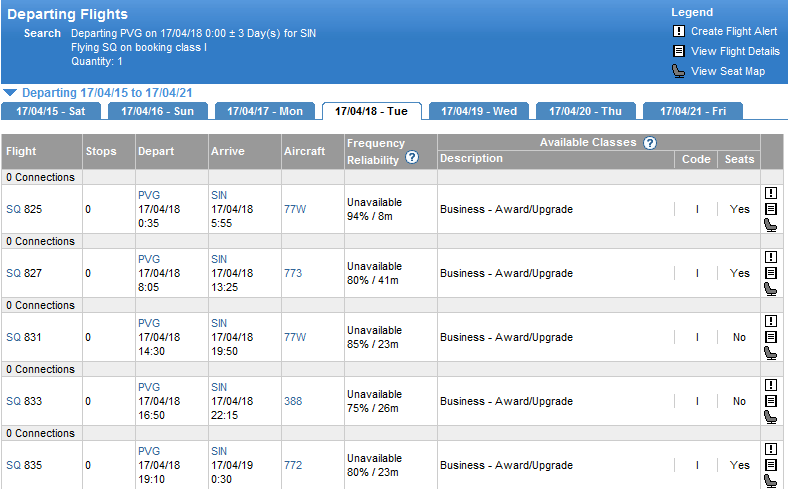The width and height of the screenshot is (788, 489).
Task: Open seat map for SQ 827
Action: (x=771, y=289)
